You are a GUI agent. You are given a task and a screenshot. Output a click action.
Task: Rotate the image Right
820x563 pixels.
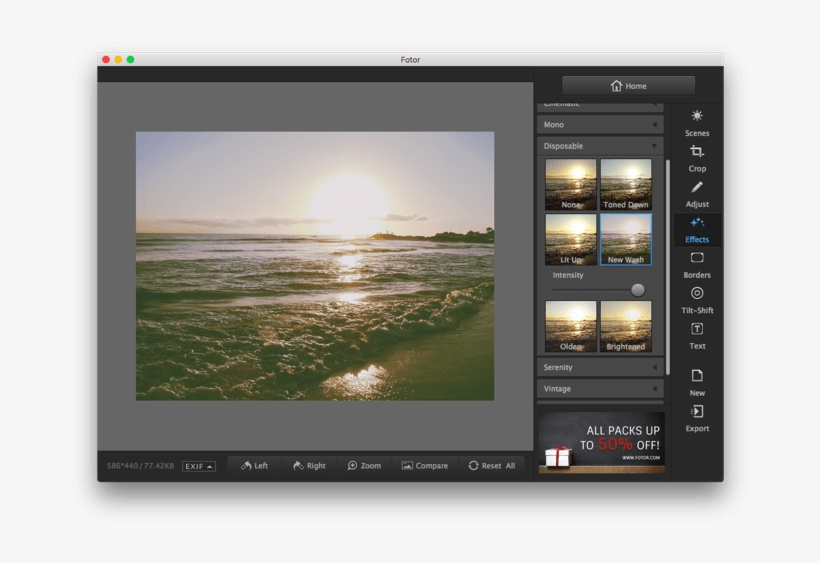309,465
